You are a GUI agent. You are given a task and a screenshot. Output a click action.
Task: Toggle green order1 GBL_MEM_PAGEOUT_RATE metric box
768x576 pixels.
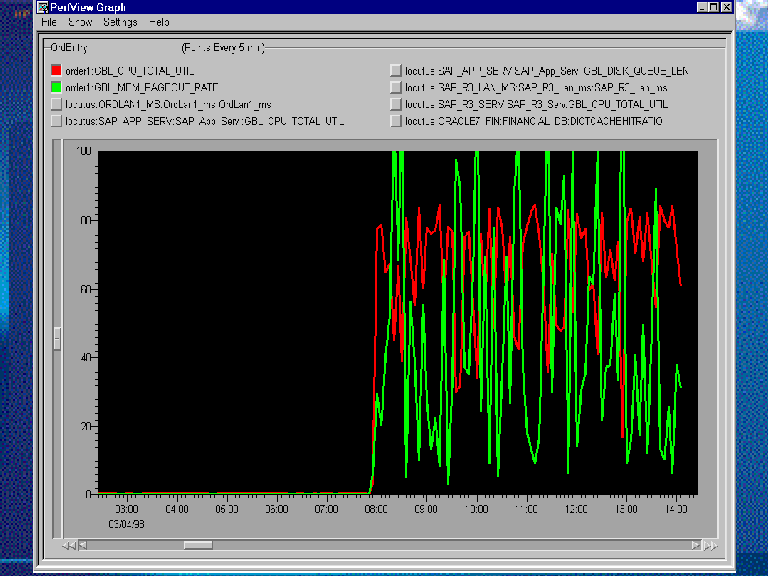[56, 87]
